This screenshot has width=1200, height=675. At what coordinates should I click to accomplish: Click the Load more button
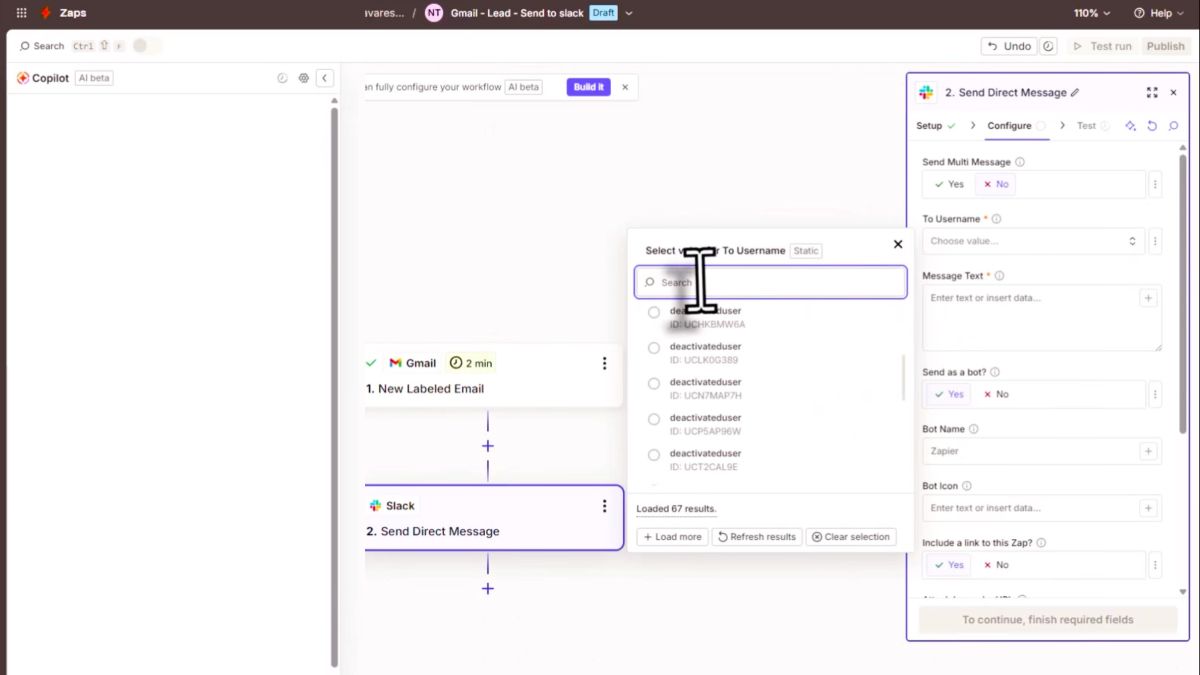[673, 537]
